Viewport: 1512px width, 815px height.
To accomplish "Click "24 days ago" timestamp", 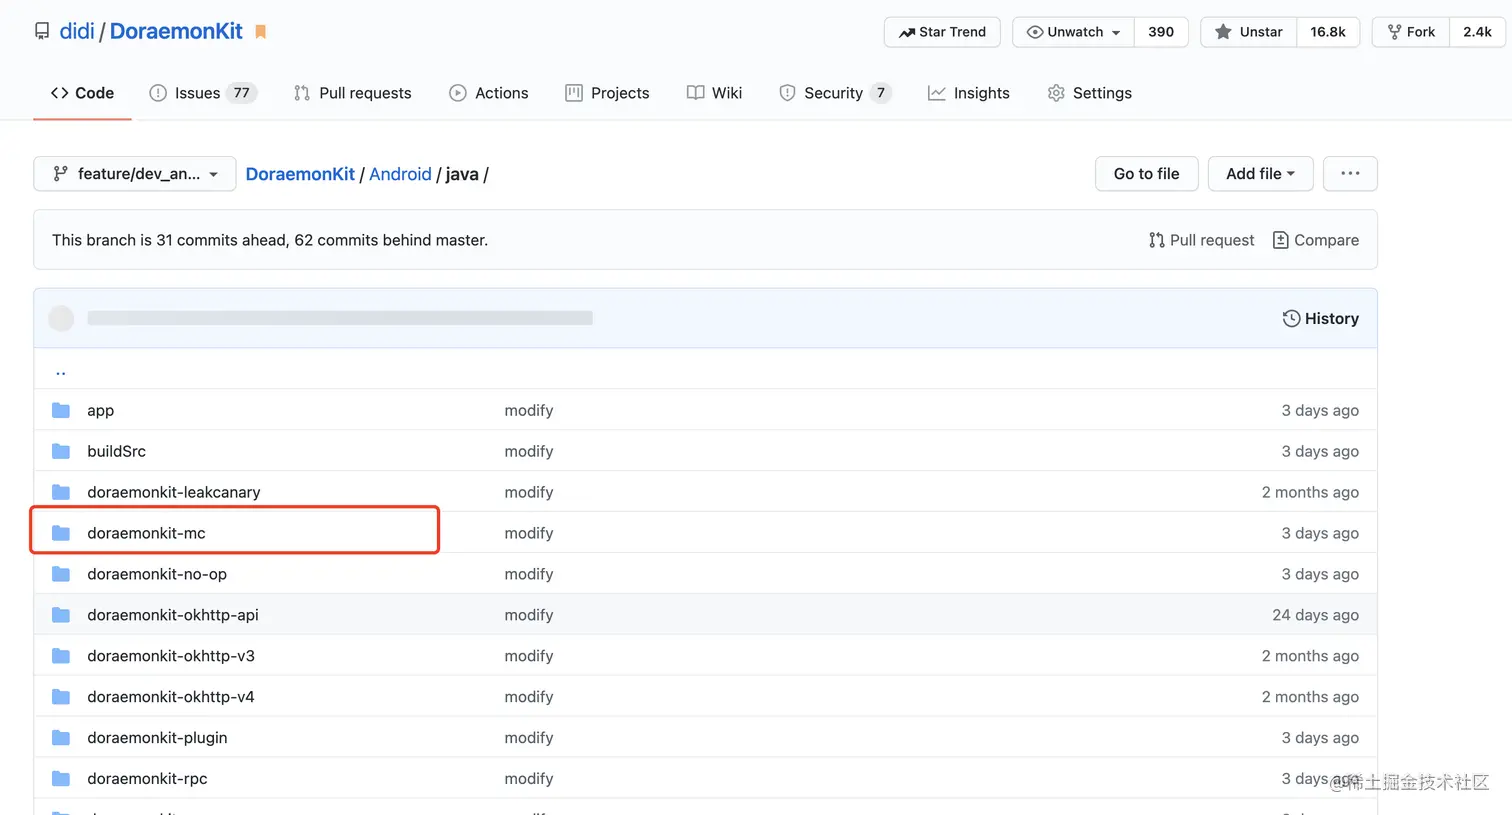I will [x=1315, y=615].
